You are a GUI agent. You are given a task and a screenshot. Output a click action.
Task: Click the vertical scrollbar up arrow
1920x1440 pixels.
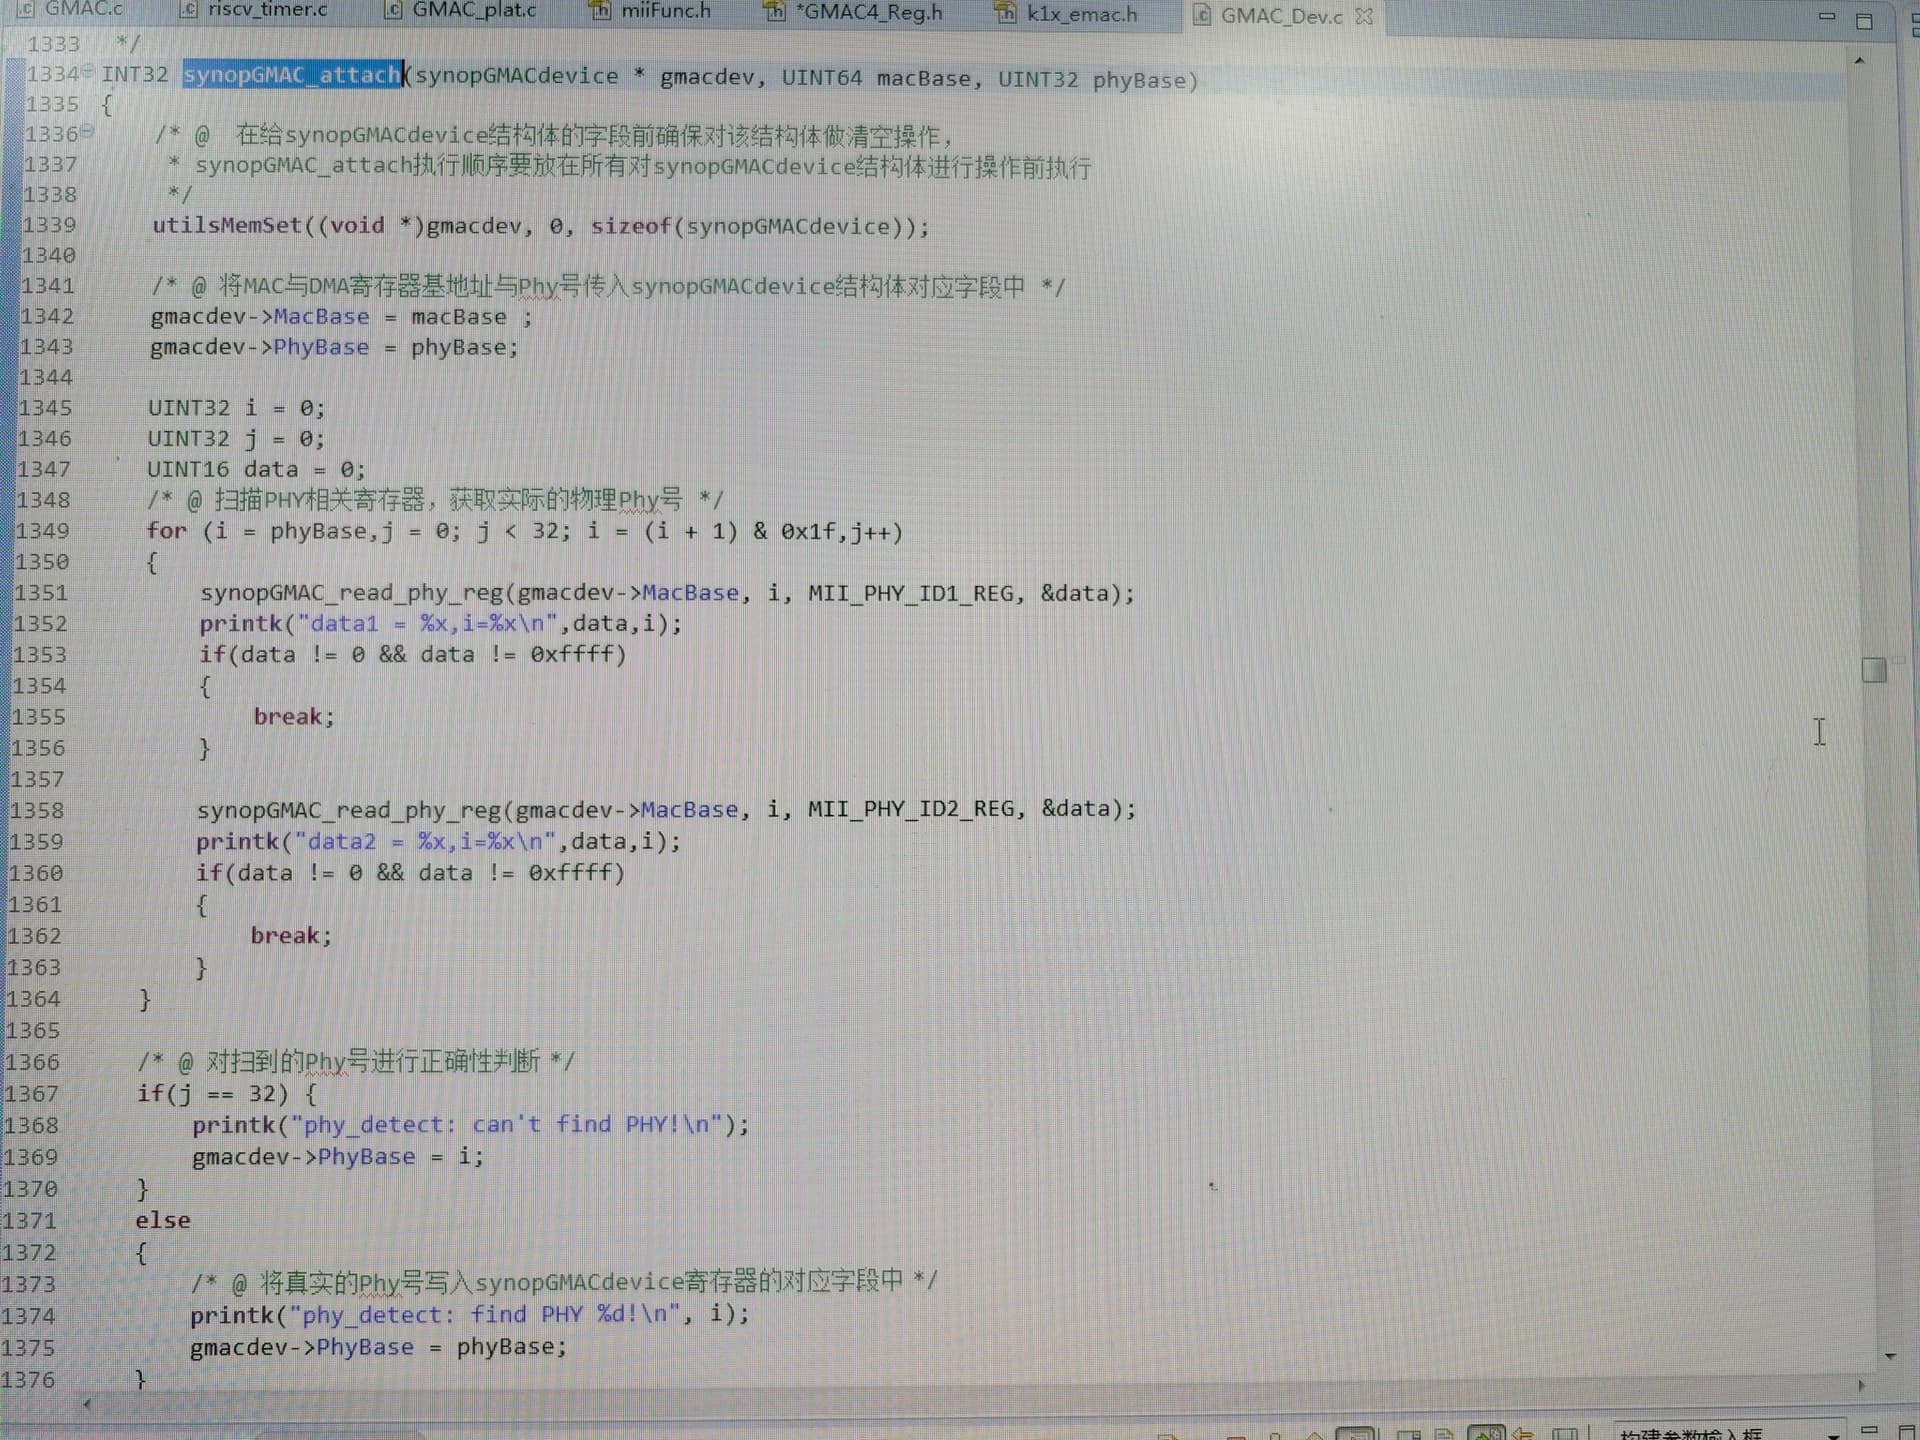(1859, 61)
